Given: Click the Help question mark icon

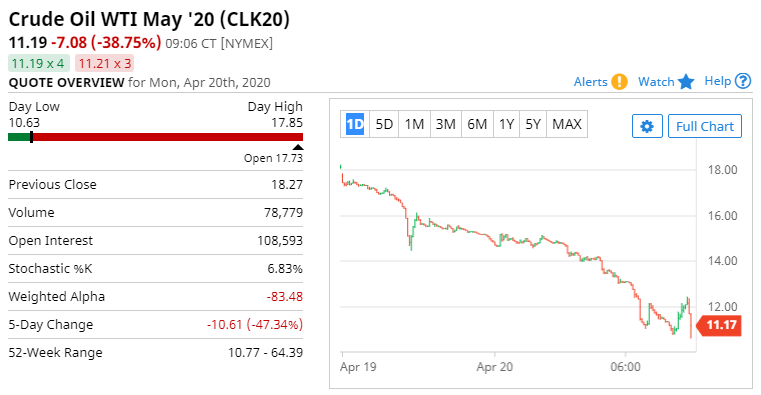Looking at the screenshot, I should point(743,81).
